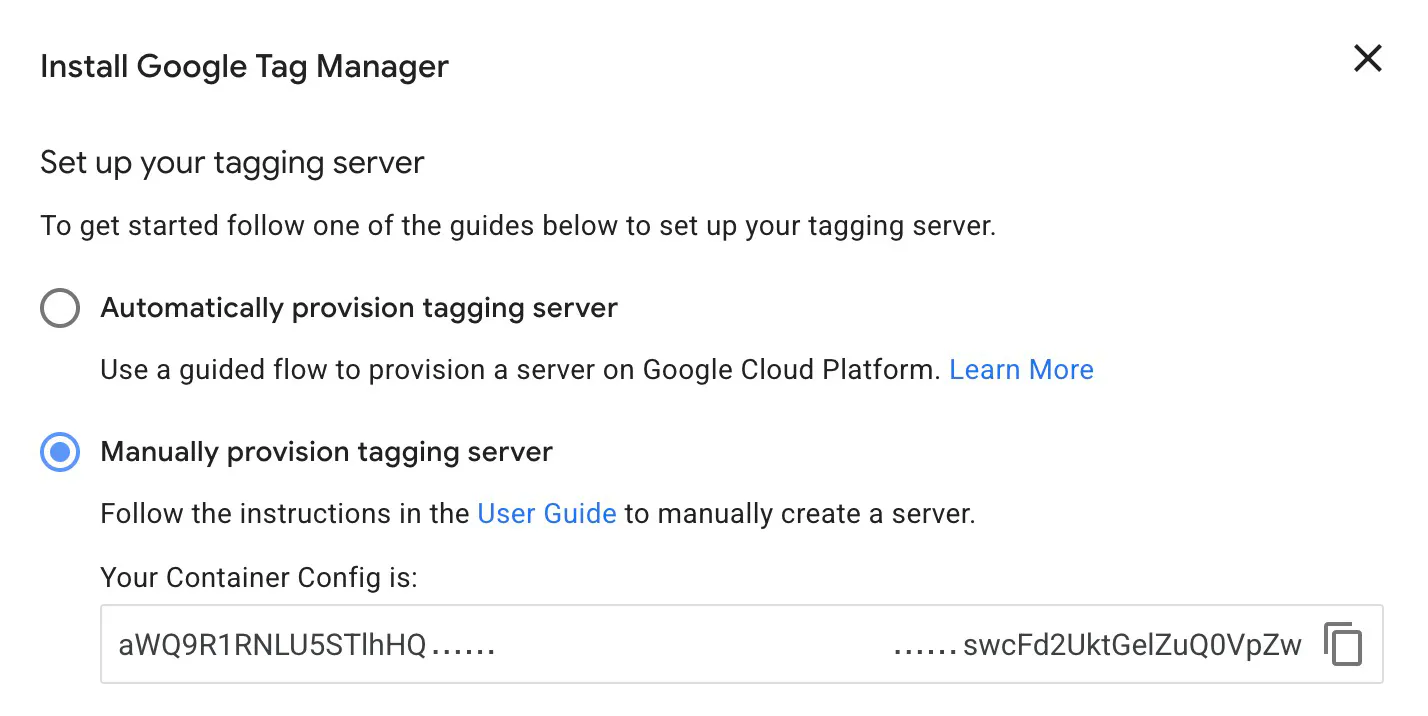
Task: Click the 'Automatically provision tagging server' label
Action: [x=359, y=308]
